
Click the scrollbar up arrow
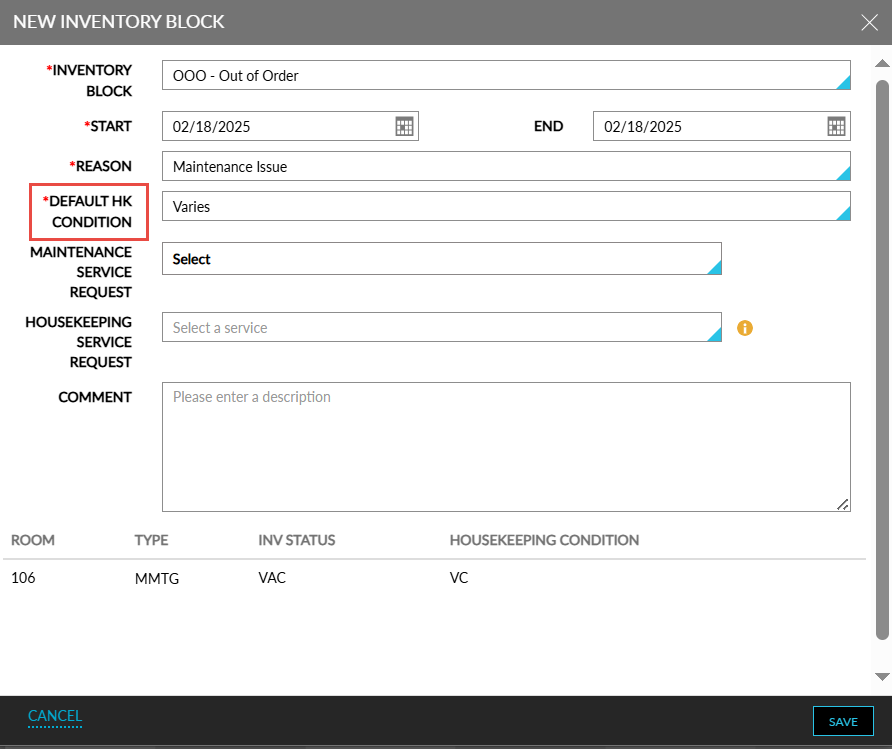882,63
